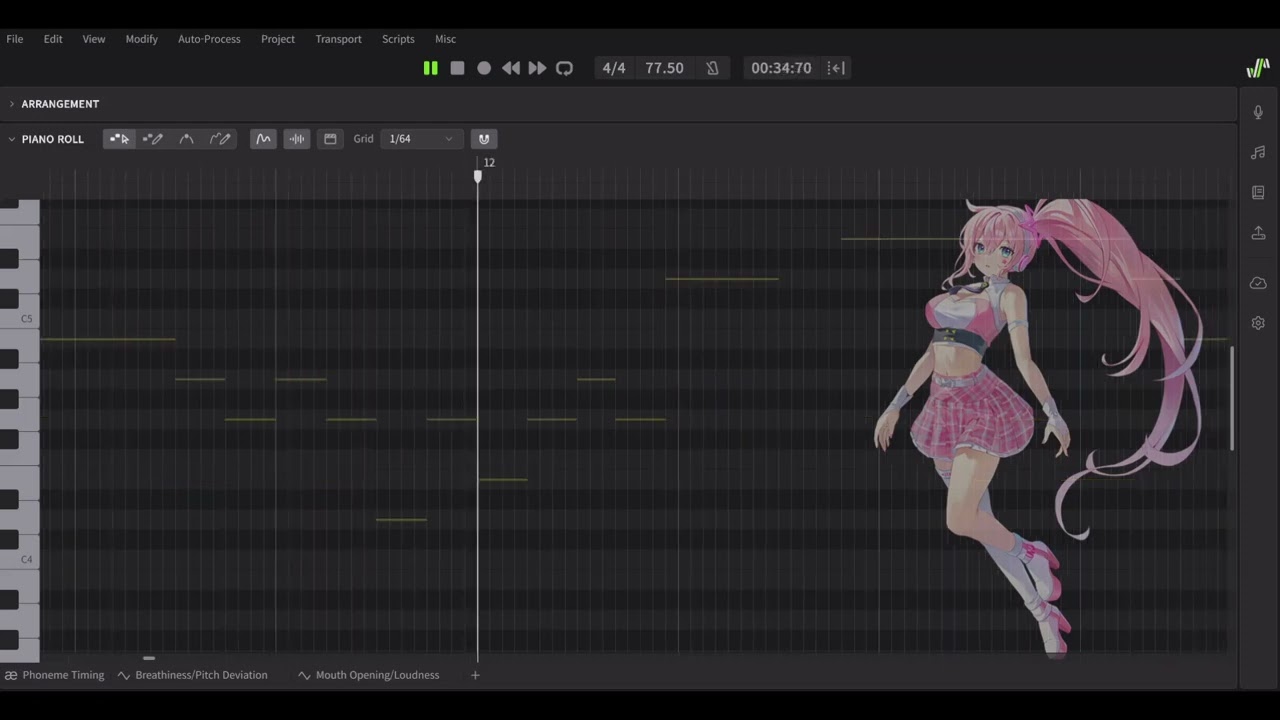Click the vertical scrollbar of the piano roll
Screen dimensions: 1280x720
click(1232, 398)
